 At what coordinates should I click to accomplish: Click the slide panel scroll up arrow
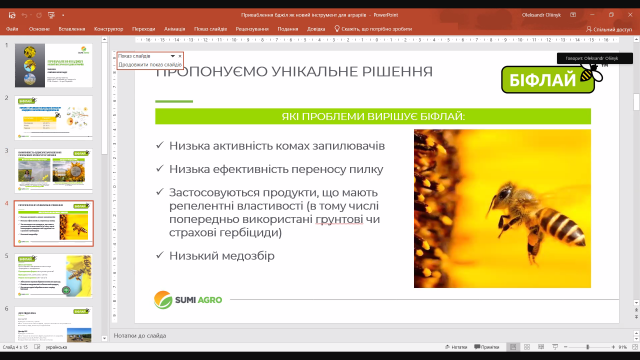[x=104, y=40]
